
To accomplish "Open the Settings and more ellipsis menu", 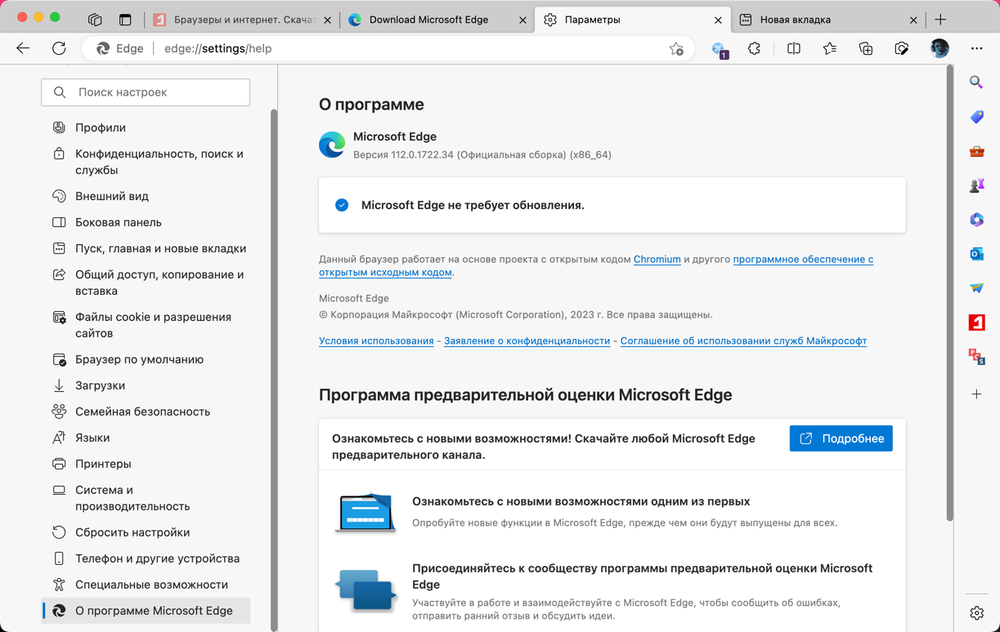I will click(x=977, y=48).
